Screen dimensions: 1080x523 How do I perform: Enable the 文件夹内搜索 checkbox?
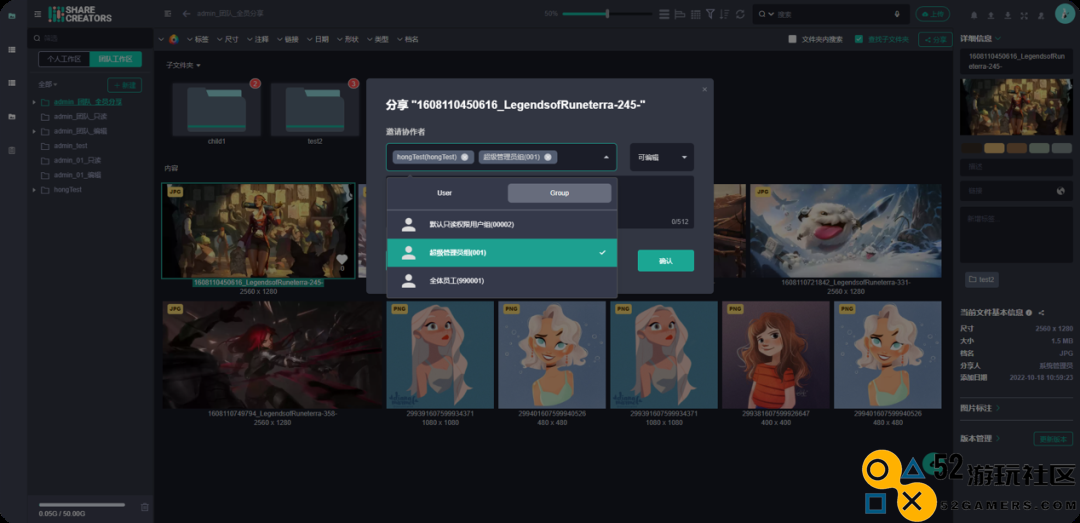coord(792,39)
